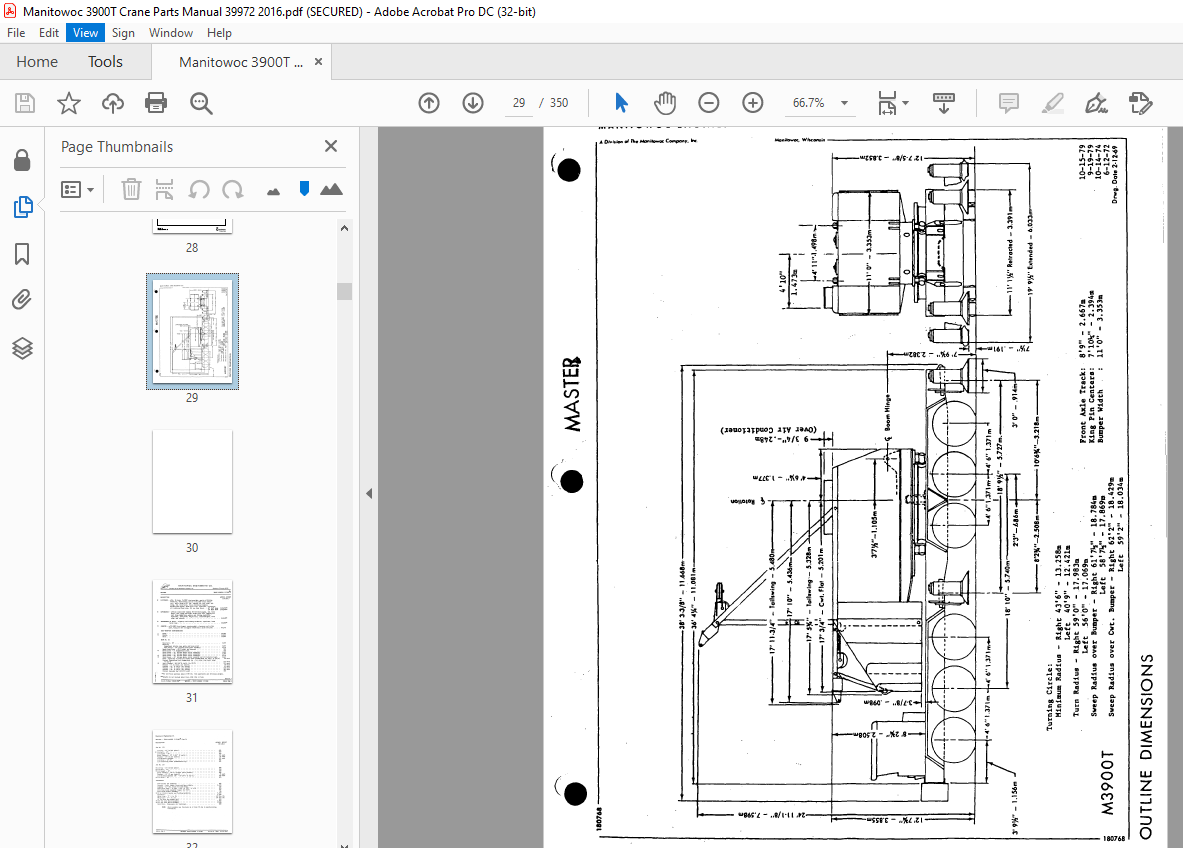Open the fit page options tool

887,103
